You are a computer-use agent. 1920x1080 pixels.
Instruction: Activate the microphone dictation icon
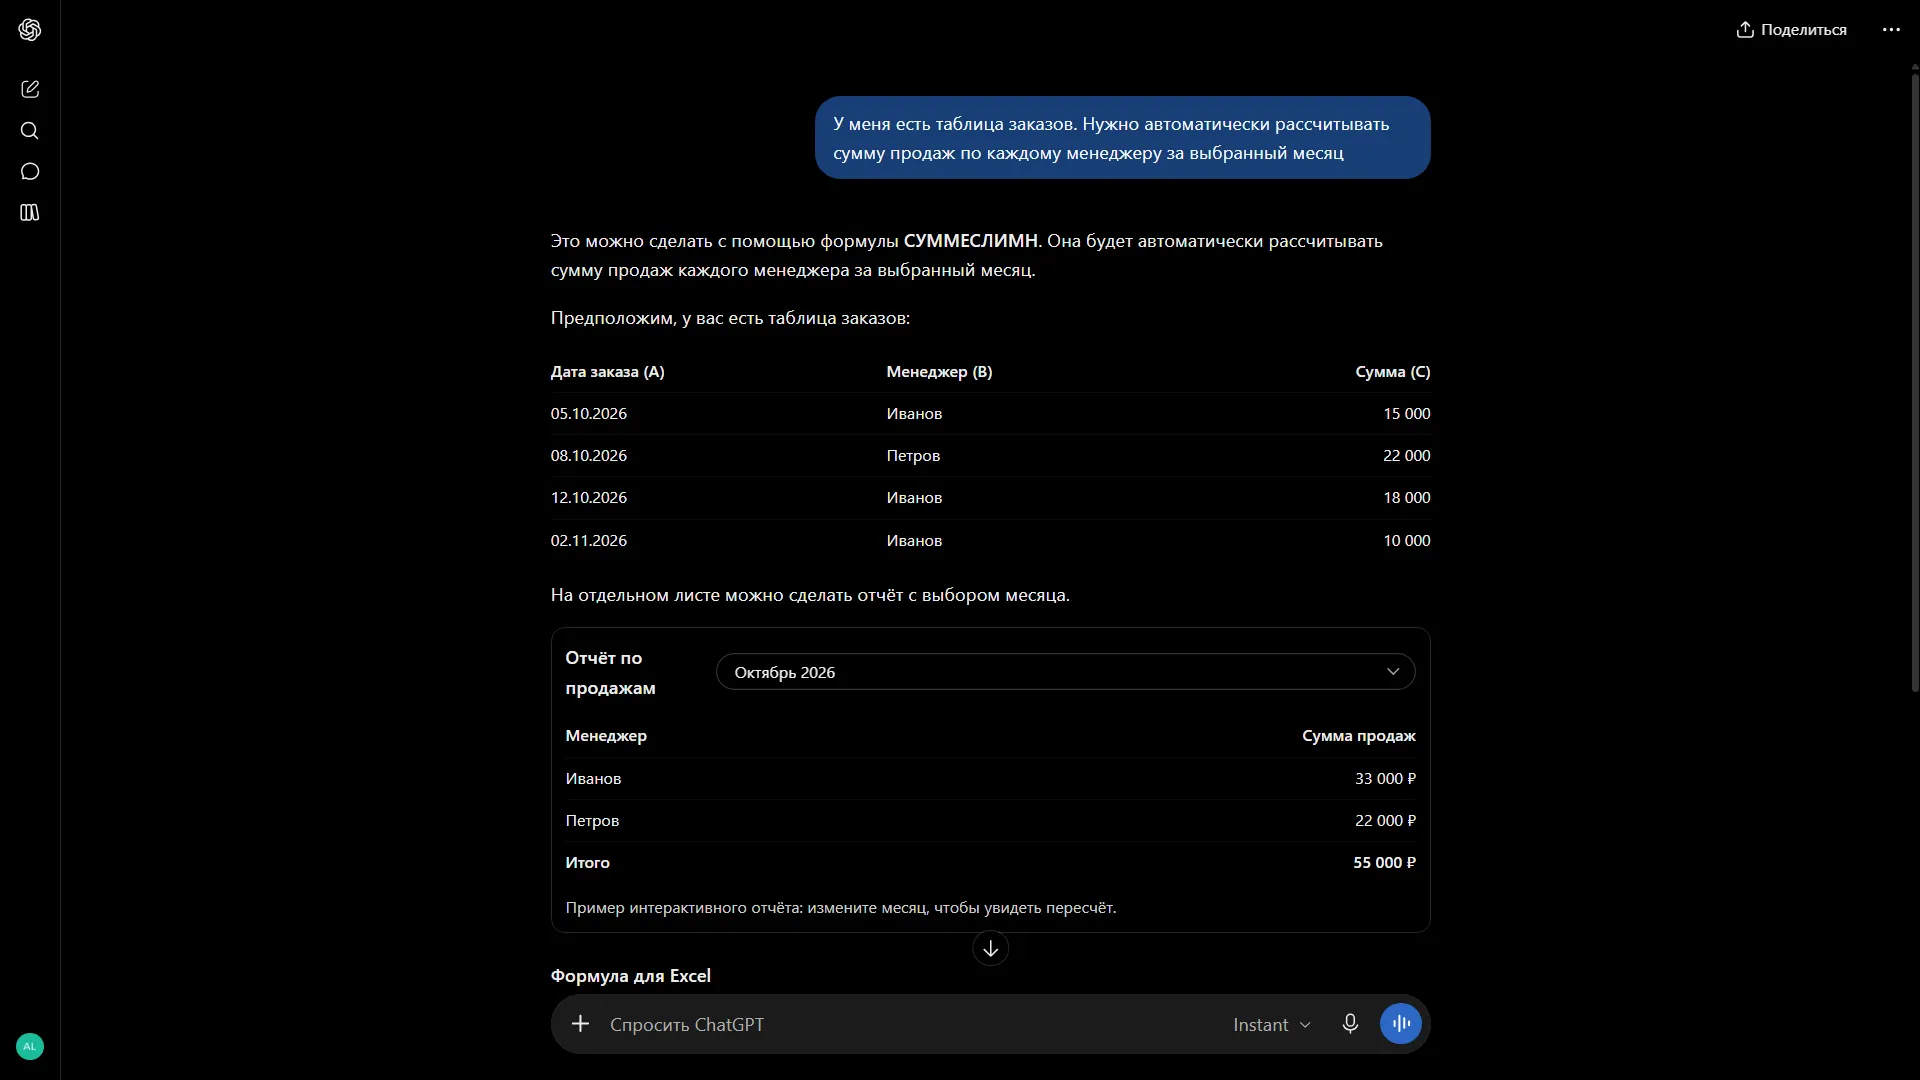point(1350,1024)
